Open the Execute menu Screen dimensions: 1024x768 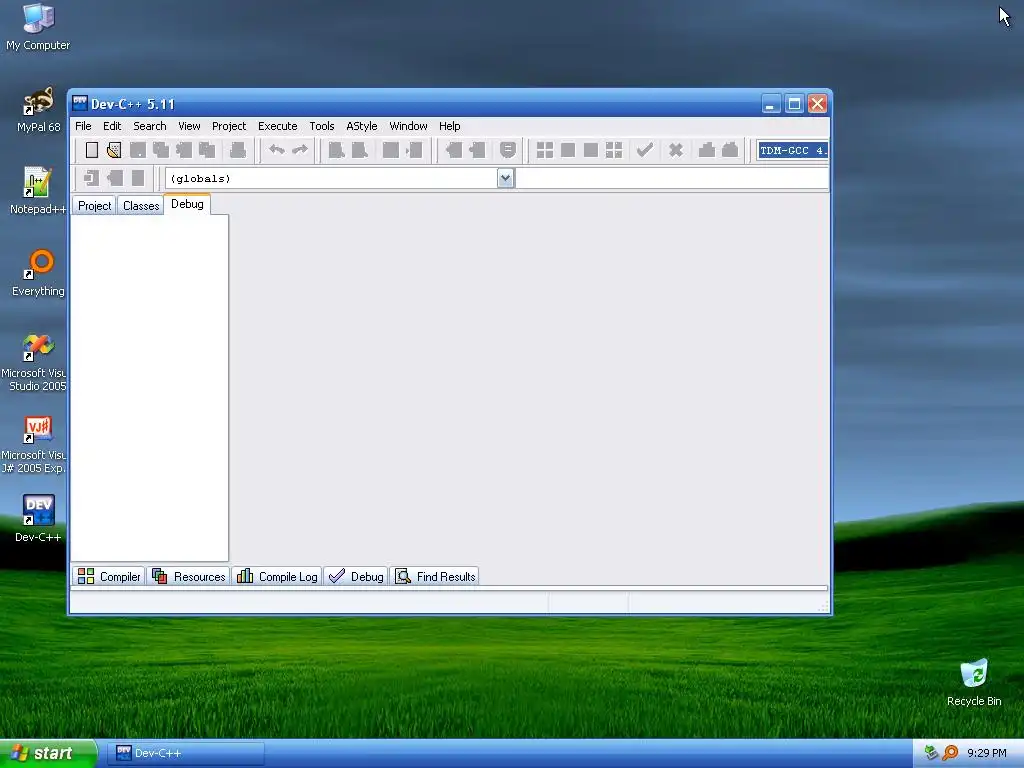(x=277, y=126)
